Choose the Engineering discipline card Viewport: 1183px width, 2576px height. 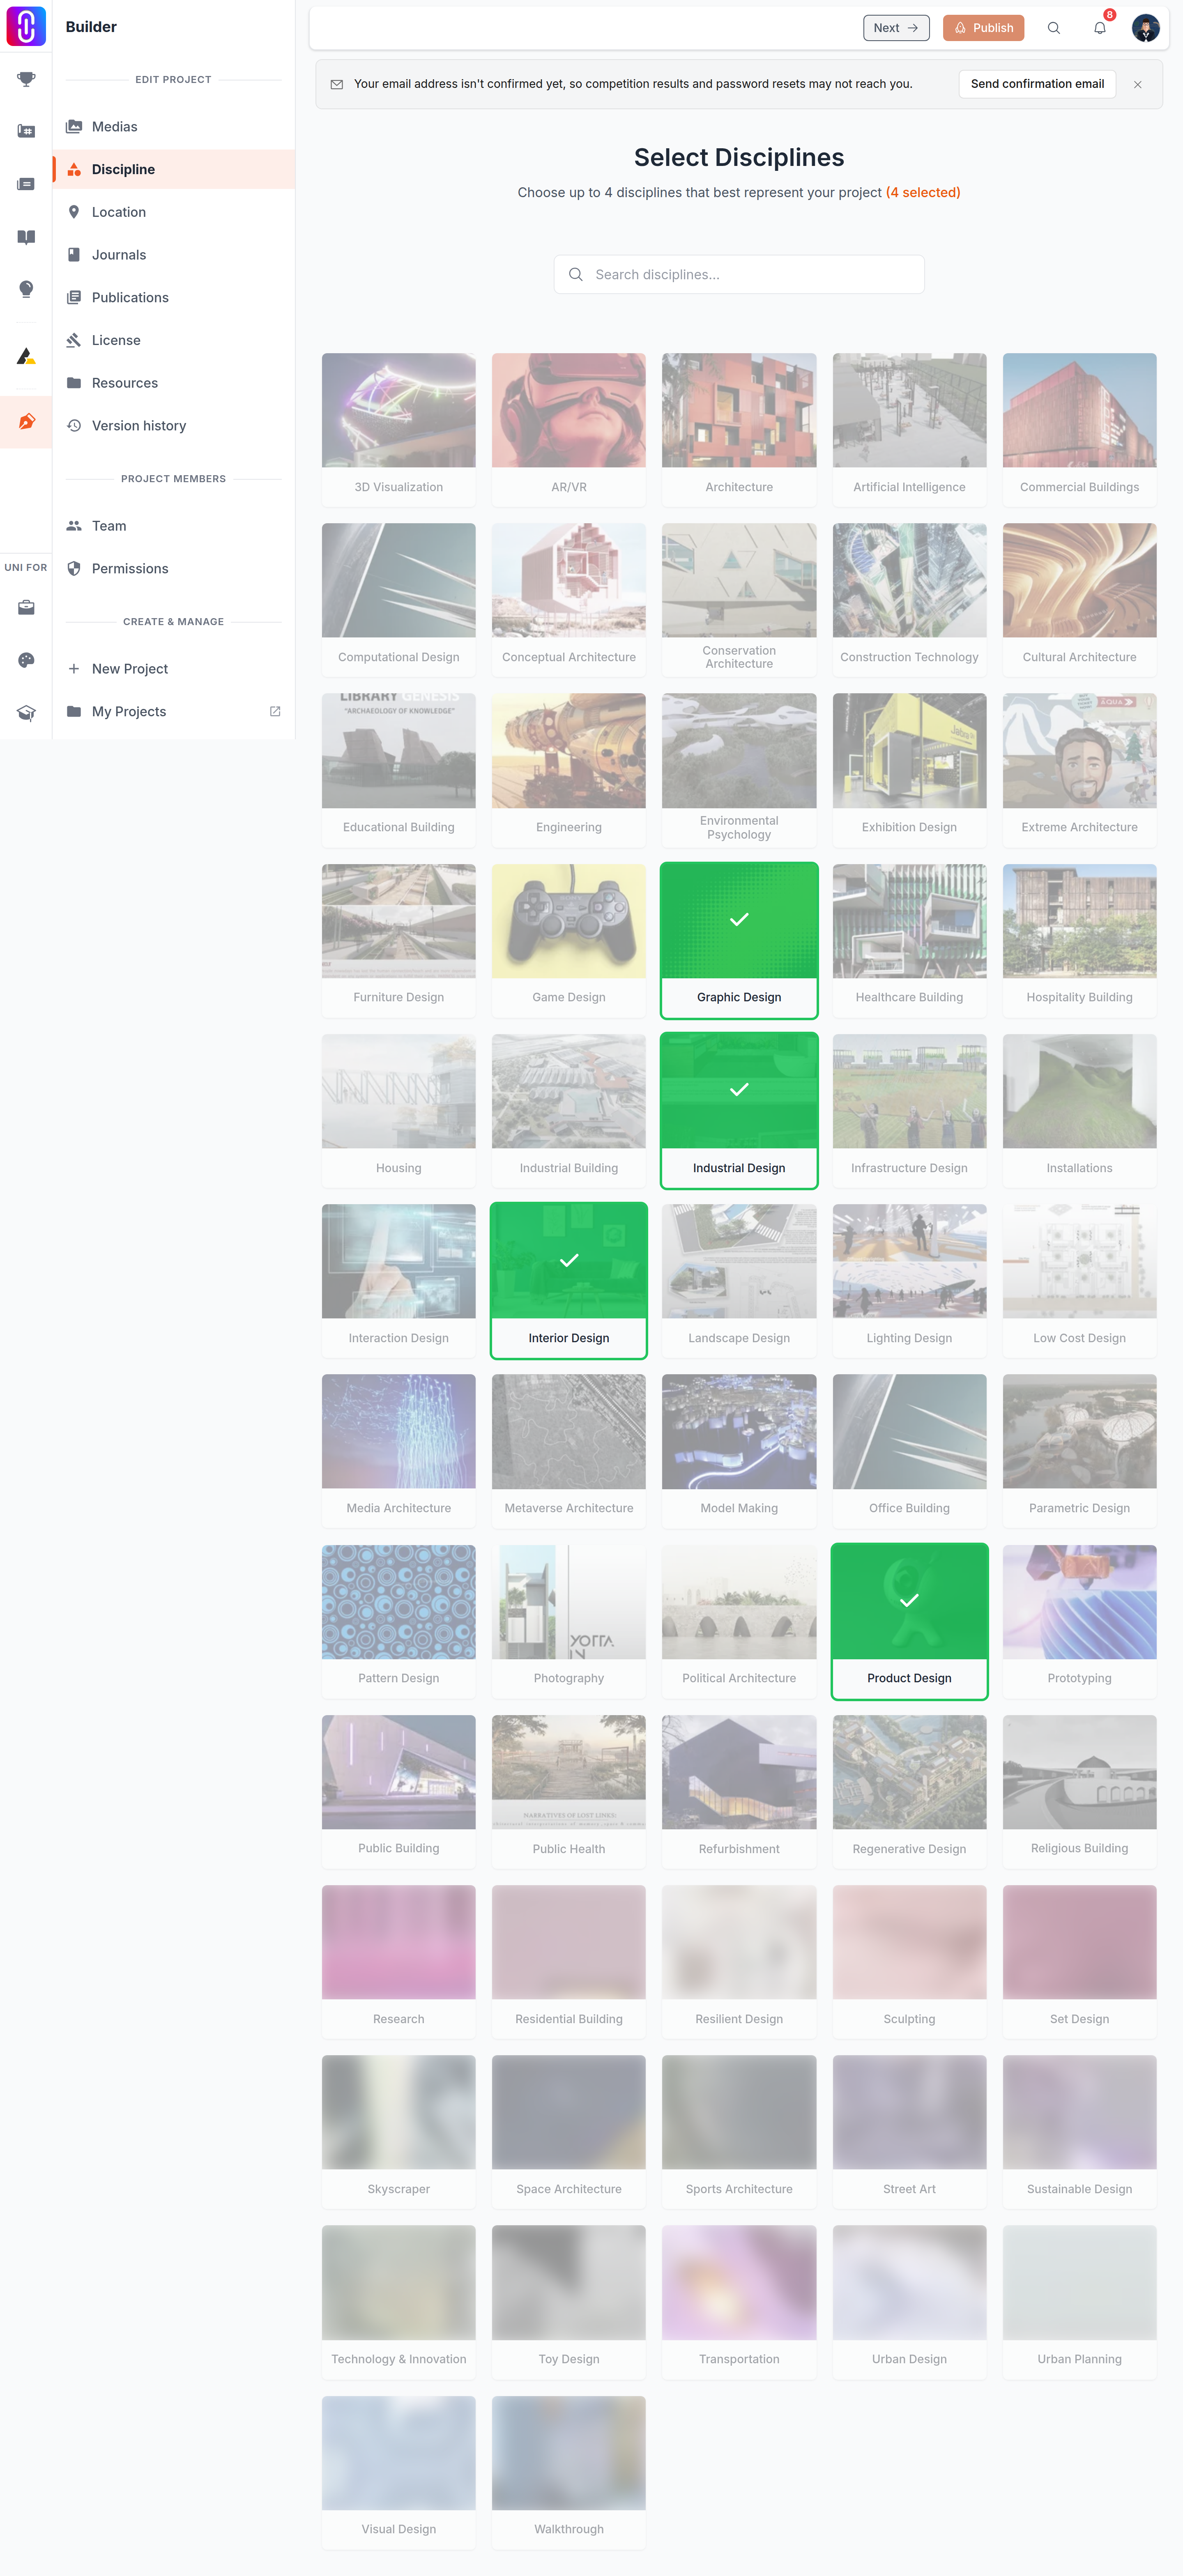(569, 770)
